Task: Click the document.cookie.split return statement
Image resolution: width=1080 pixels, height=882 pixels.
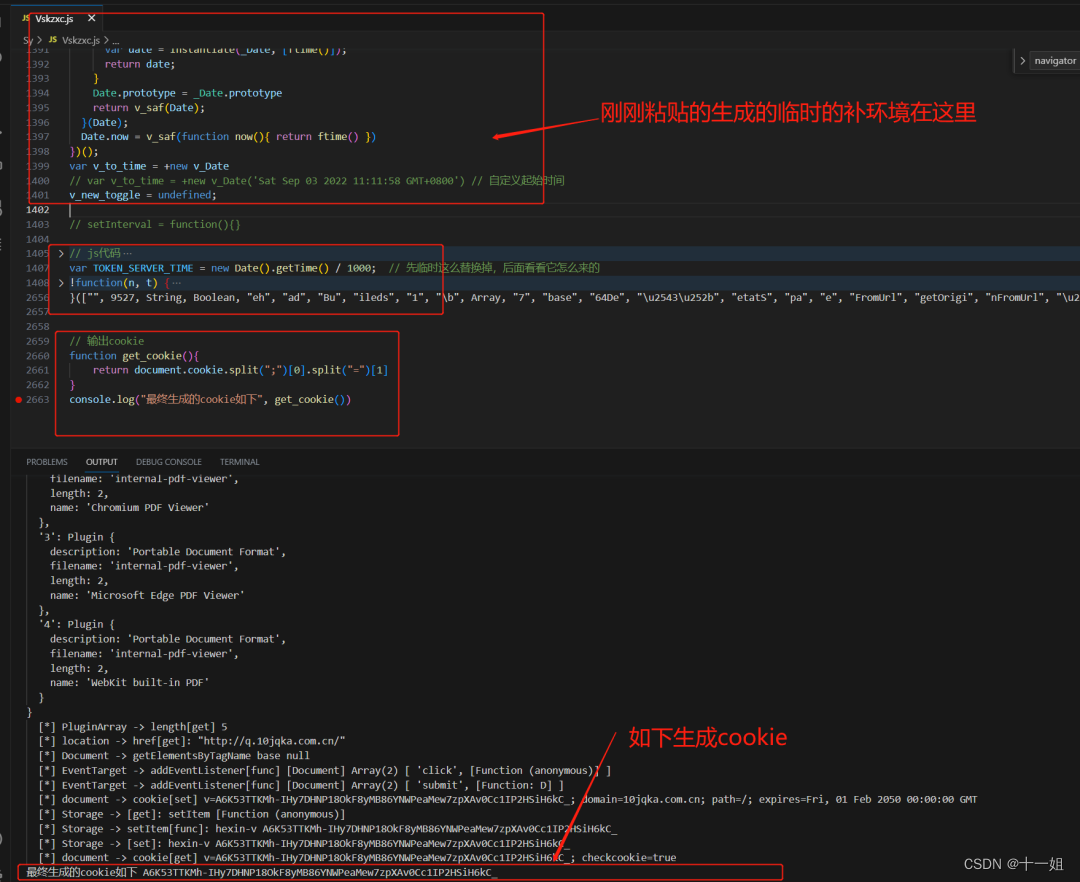Action: [x=240, y=370]
